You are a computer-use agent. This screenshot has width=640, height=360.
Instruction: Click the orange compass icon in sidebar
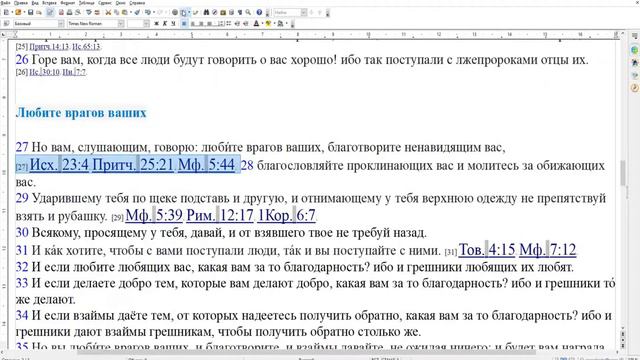click(x=635, y=87)
